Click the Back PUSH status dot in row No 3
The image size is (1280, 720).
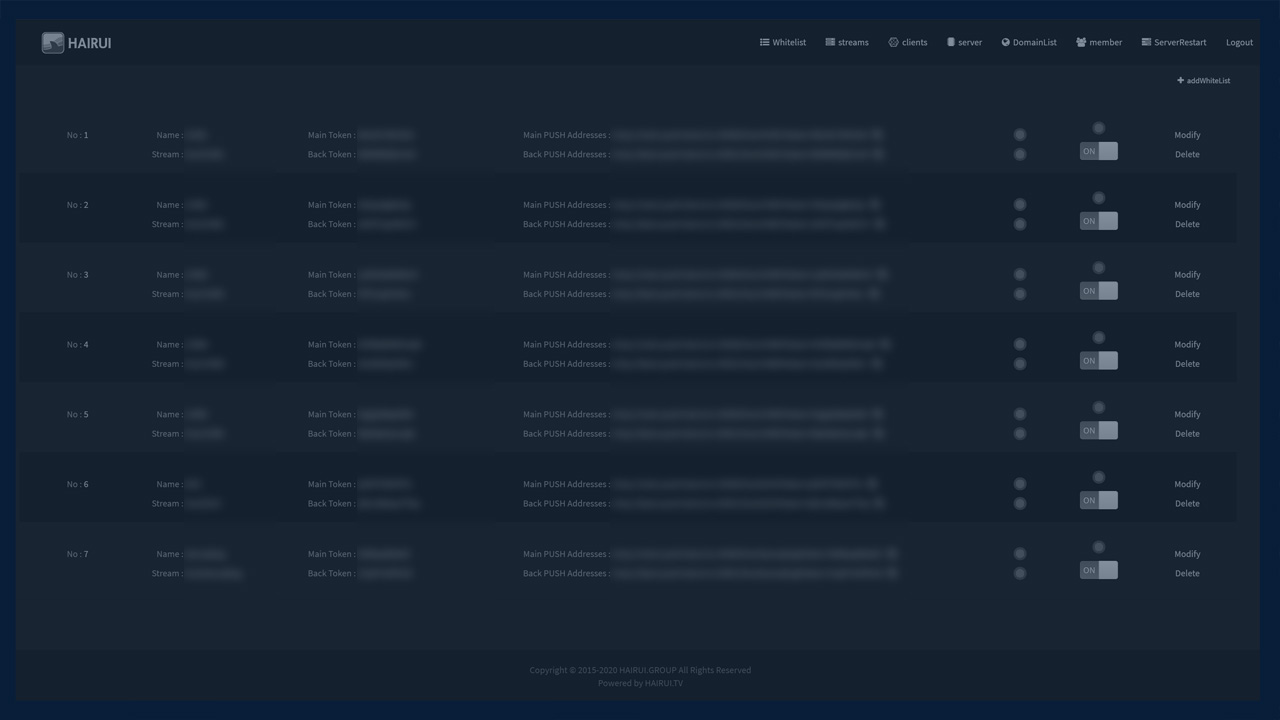(x=1019, y=294)
